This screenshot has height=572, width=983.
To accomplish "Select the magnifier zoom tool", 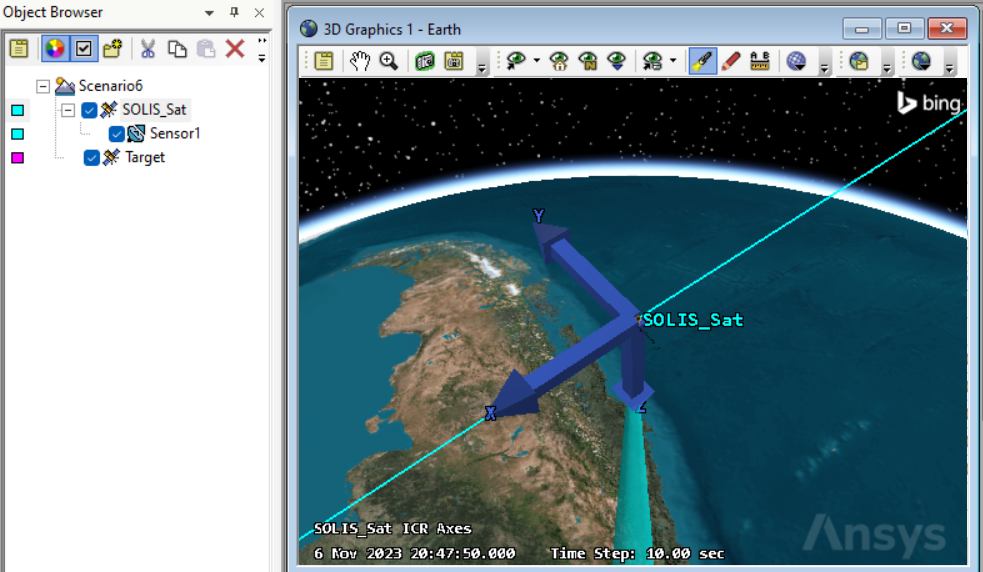I will tap(389, 61).
